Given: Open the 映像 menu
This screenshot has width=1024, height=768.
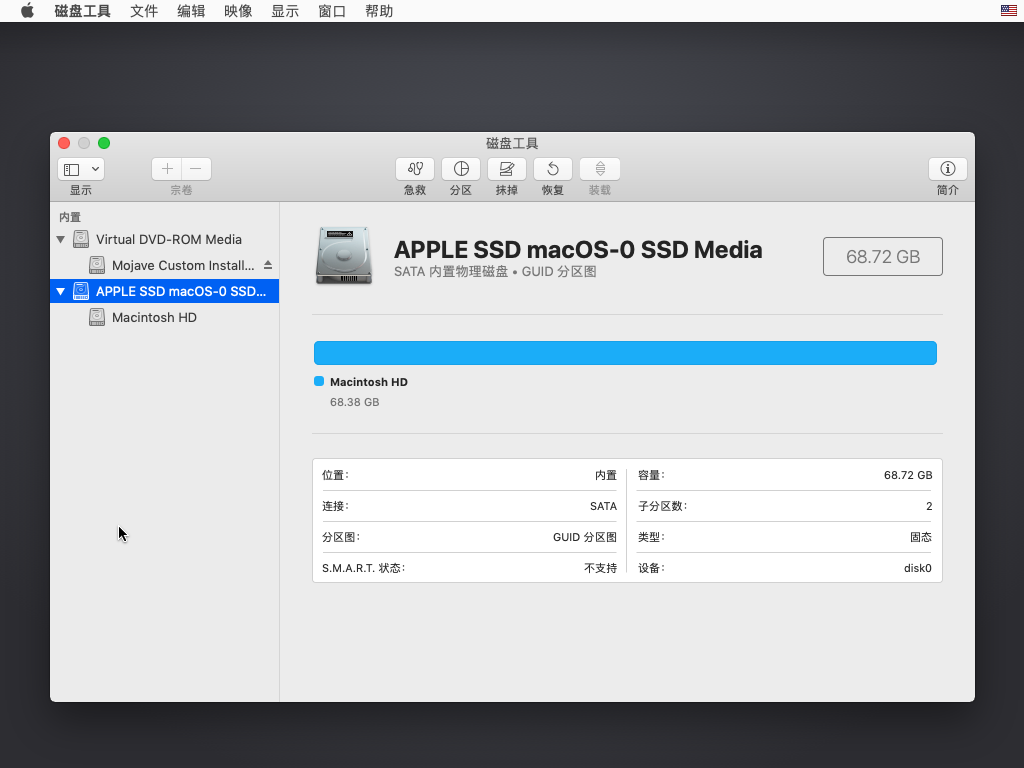Looking at the screenshot, I should (238, 11).
